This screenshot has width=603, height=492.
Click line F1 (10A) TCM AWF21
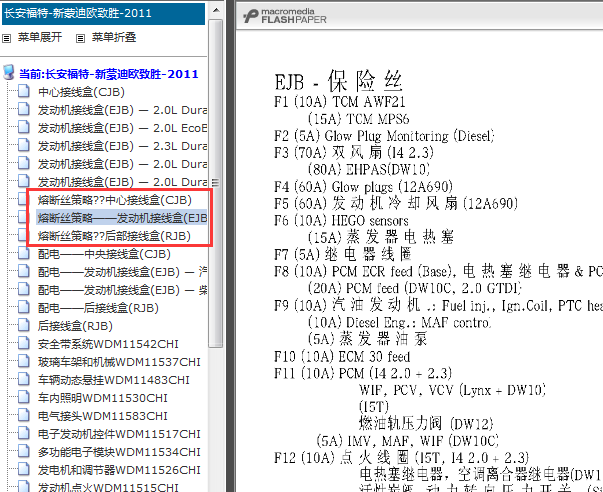coord(340,102)
